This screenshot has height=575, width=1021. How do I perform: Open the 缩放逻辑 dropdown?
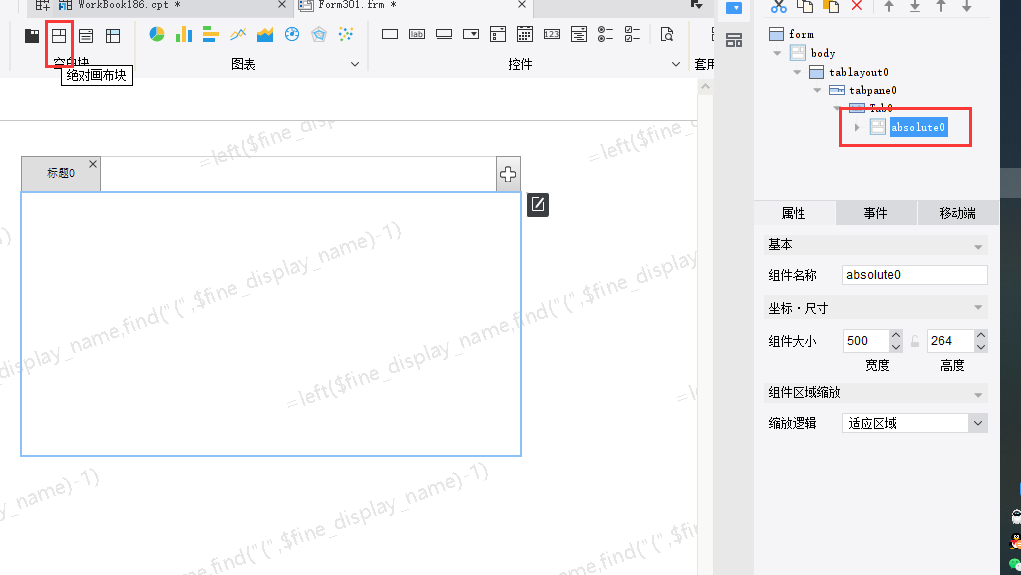coord(914,423)
